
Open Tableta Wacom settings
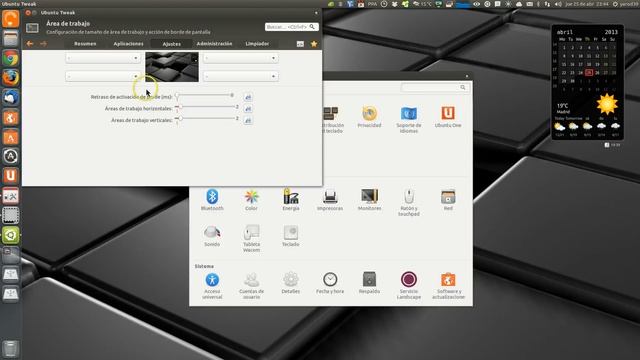click(251, 232)
